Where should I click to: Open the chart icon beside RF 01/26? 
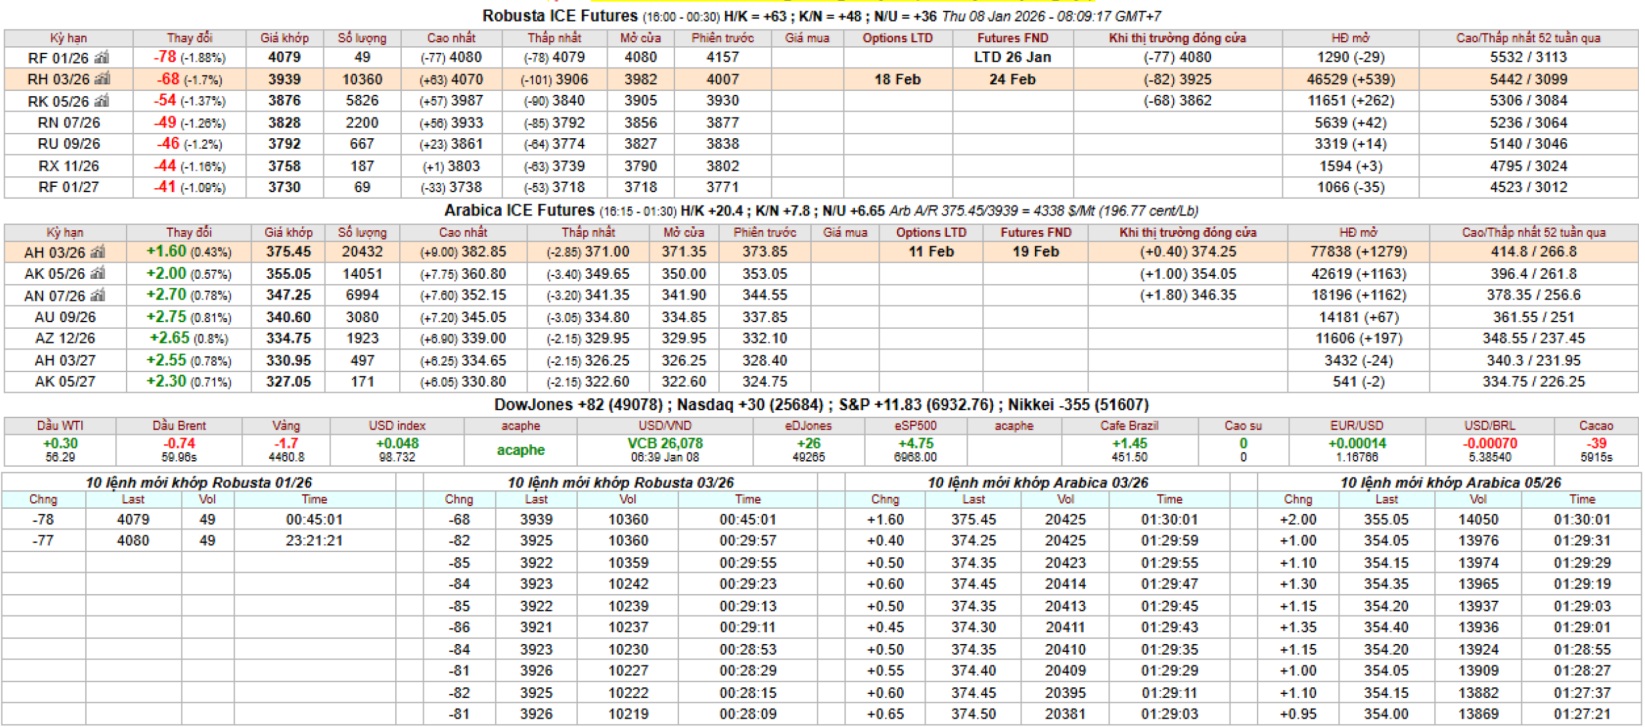point(101,58)
